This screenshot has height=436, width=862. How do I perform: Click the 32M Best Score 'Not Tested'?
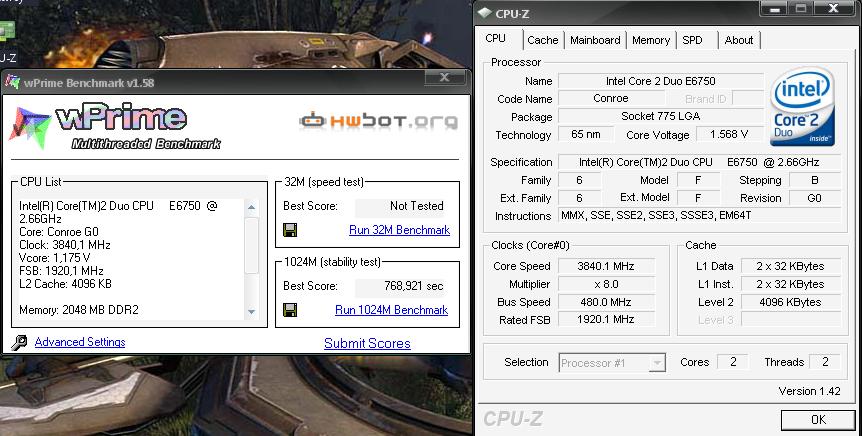coord(400,206)
